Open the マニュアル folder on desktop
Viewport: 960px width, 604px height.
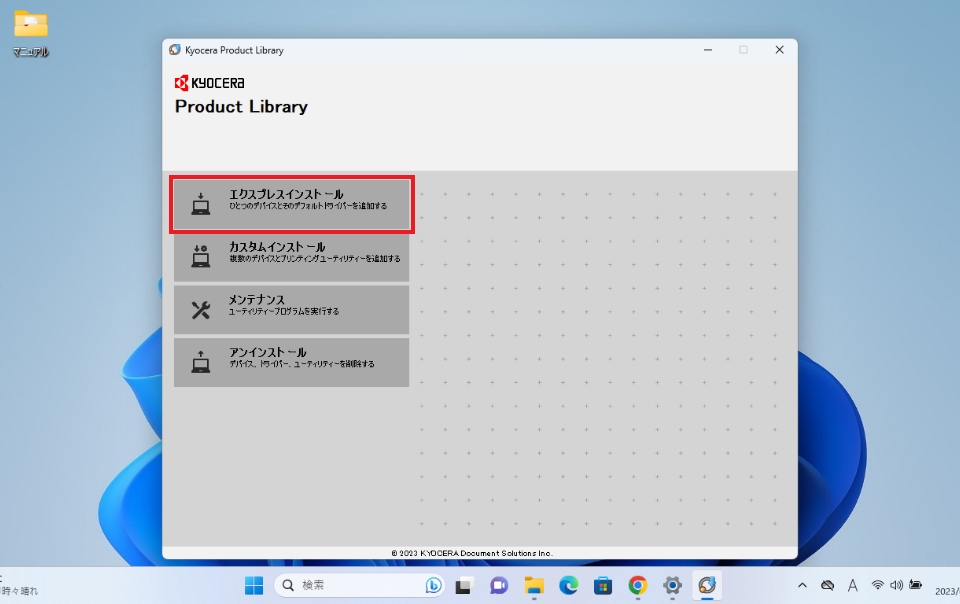coord(30,31)
